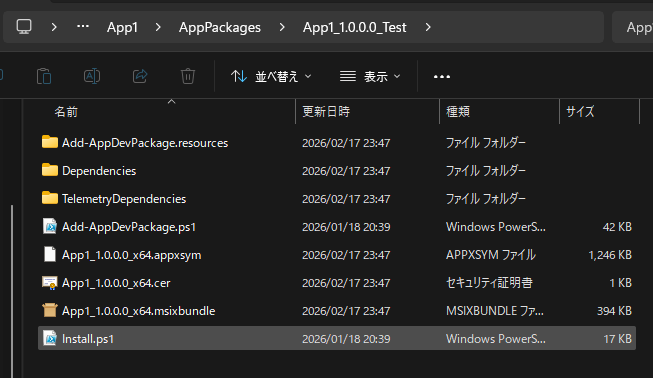Open the 表示 view dropdown
Image resolution: width=653 pixels, height=378 pixels.
[370, 77]
